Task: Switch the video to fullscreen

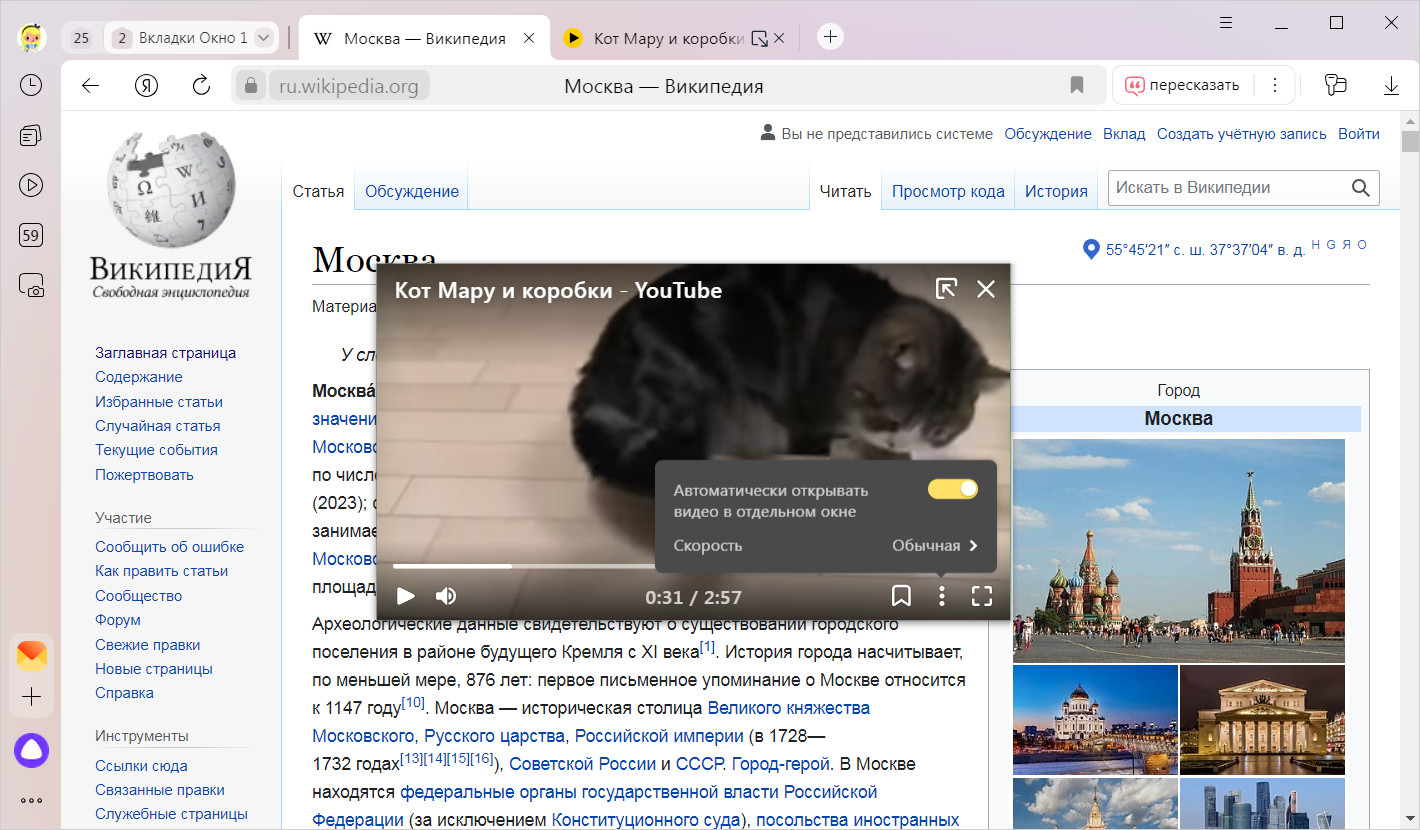Action: 982,597
